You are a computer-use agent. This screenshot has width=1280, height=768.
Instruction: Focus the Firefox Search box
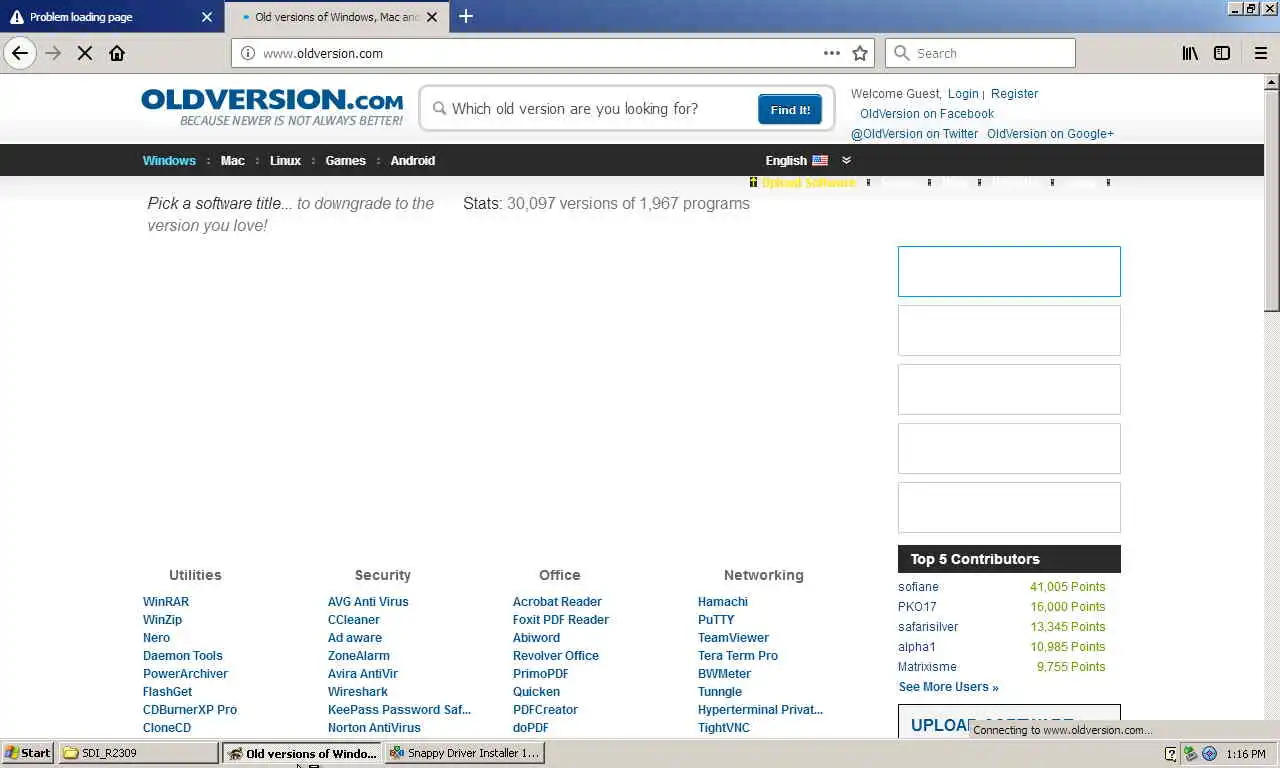pyautogui.click(x=980, y=53)
